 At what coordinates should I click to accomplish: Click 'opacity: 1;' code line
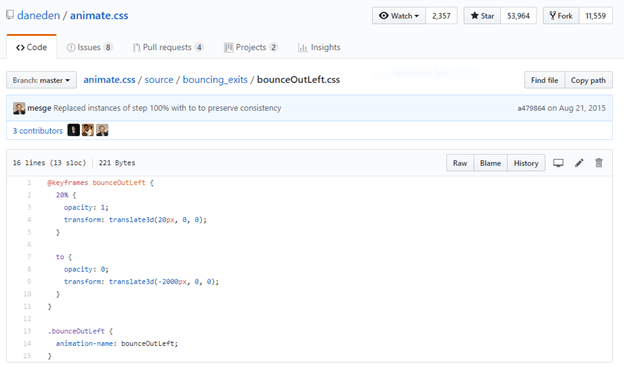pyautogui.click(x=86, y=207)
